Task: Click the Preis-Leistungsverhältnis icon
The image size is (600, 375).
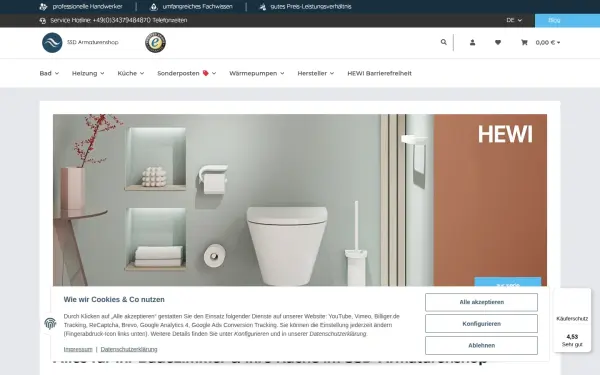Action: coord(262,7)
